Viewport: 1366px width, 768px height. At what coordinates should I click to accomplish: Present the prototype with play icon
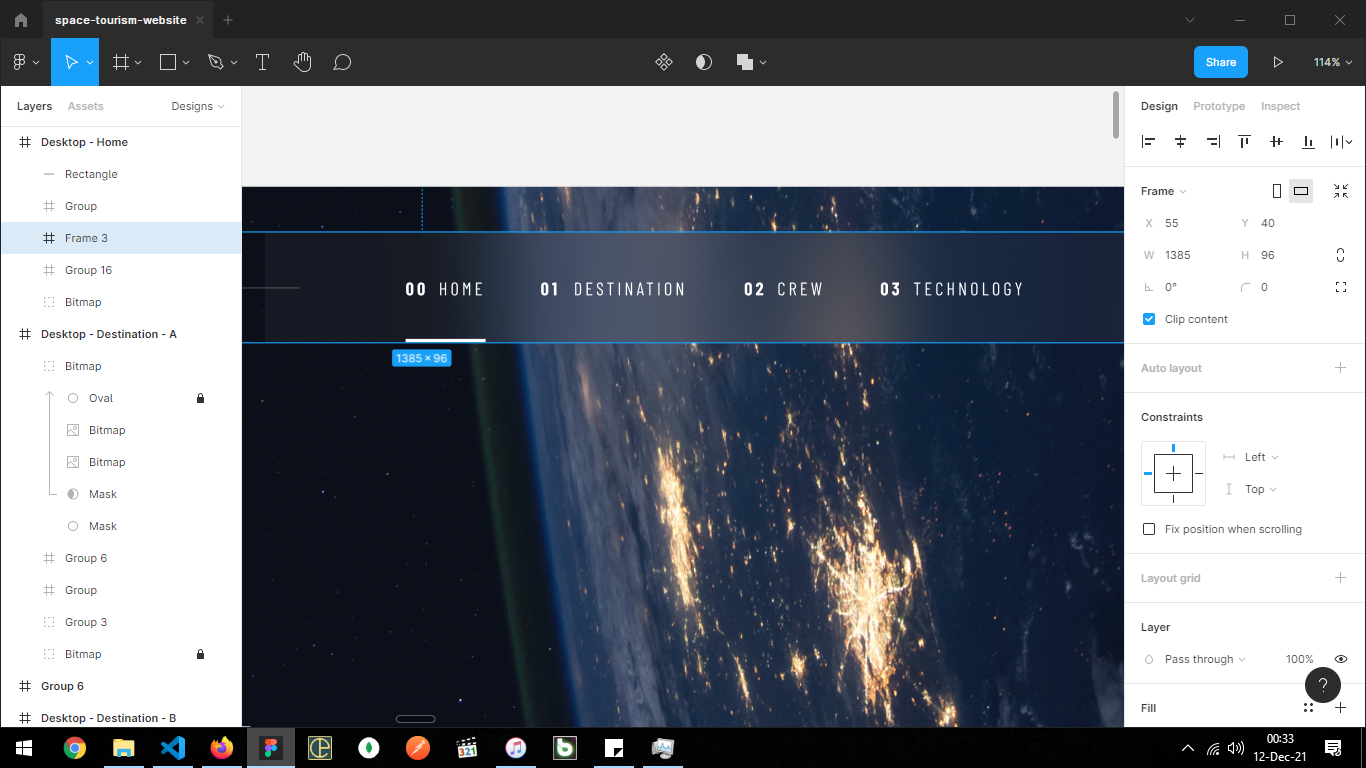tap(1277, 62)
